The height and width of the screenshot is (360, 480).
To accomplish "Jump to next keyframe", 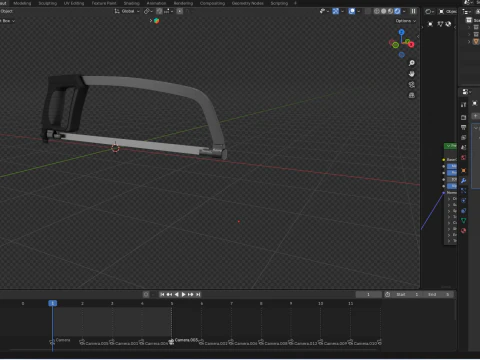I will pyautogui.click(x=191, y=294).
